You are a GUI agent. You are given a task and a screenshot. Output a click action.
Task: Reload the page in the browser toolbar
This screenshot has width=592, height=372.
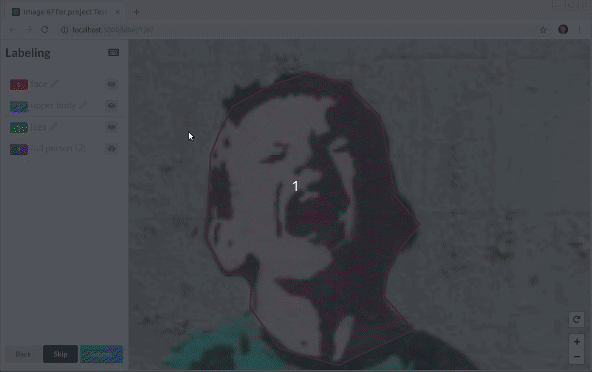45,29
